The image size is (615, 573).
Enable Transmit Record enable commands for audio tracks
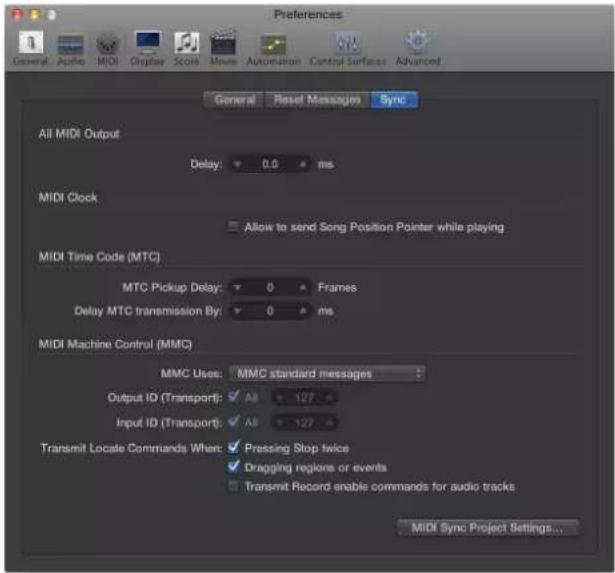pyautogui.click(x=233, y=486)
